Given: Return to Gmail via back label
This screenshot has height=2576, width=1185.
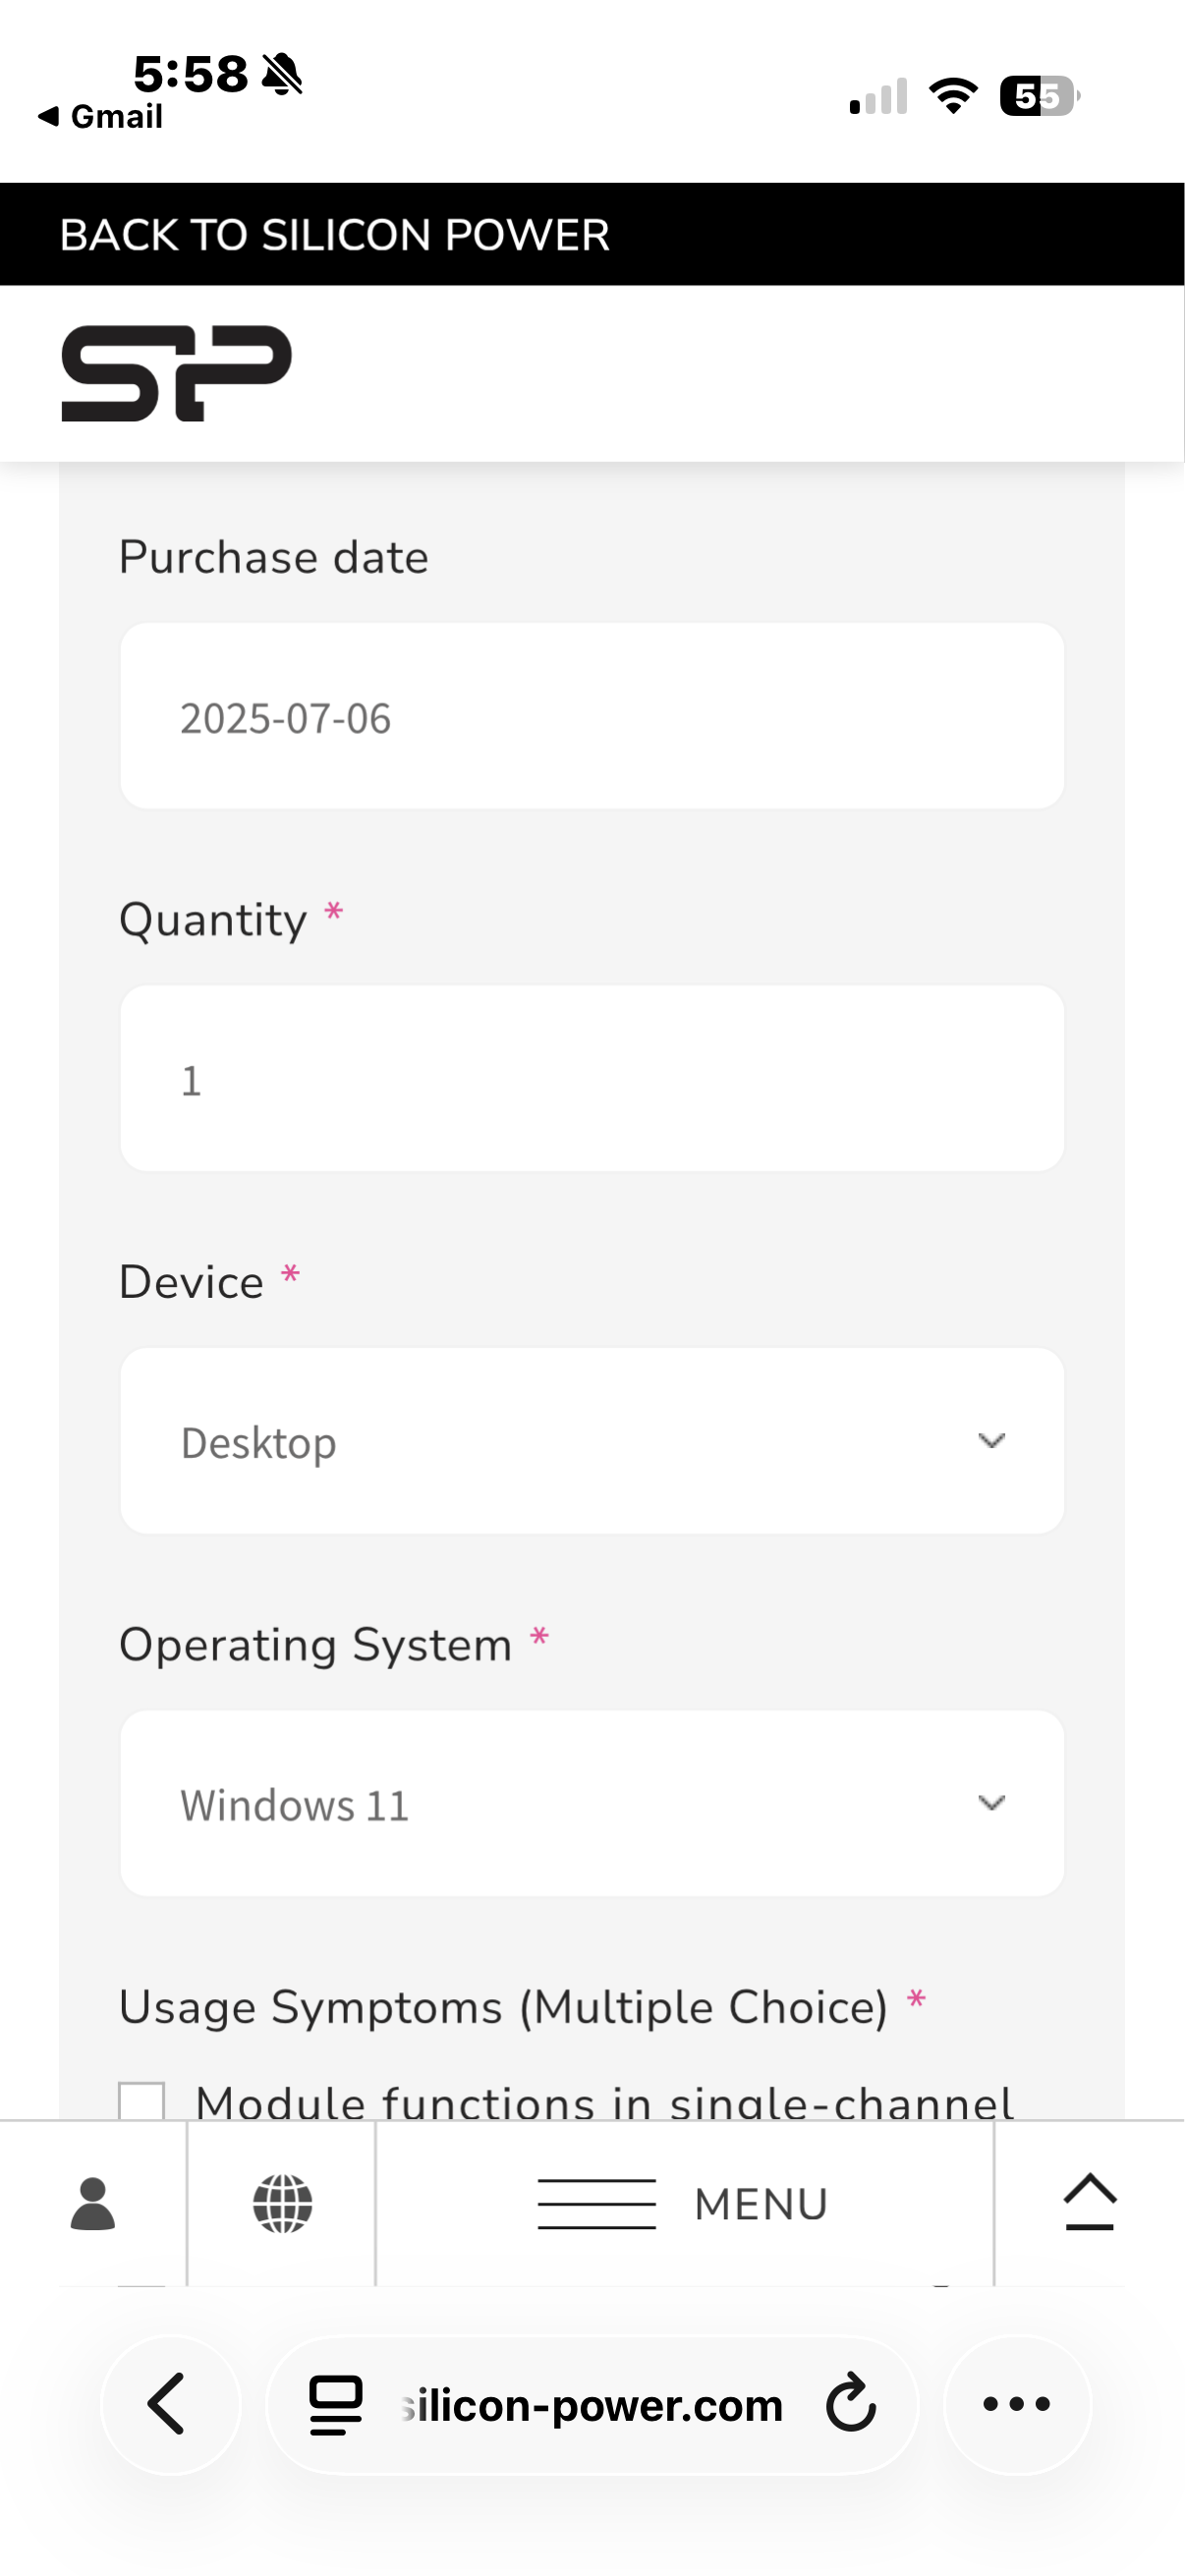Looking at the screenshot, I should 101,116.
